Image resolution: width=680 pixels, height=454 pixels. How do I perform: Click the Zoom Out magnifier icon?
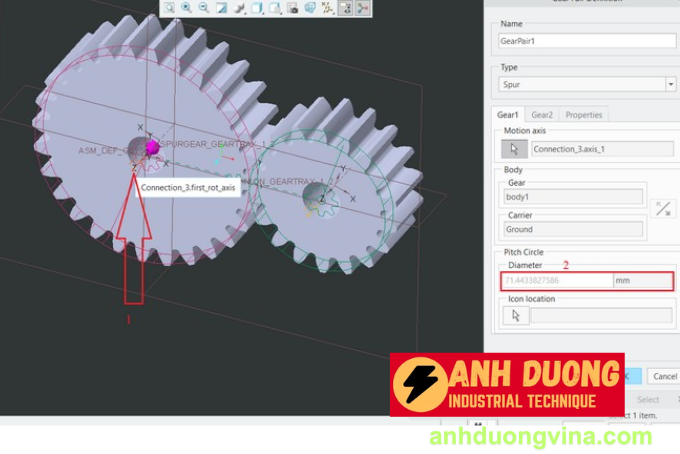coord(203,8)
